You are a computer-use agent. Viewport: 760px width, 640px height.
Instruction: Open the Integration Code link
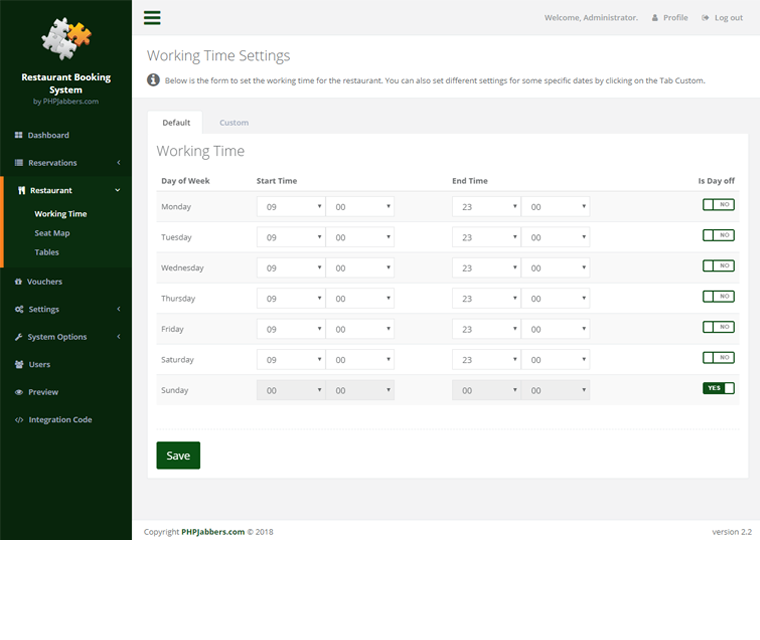tap(60, 420)
